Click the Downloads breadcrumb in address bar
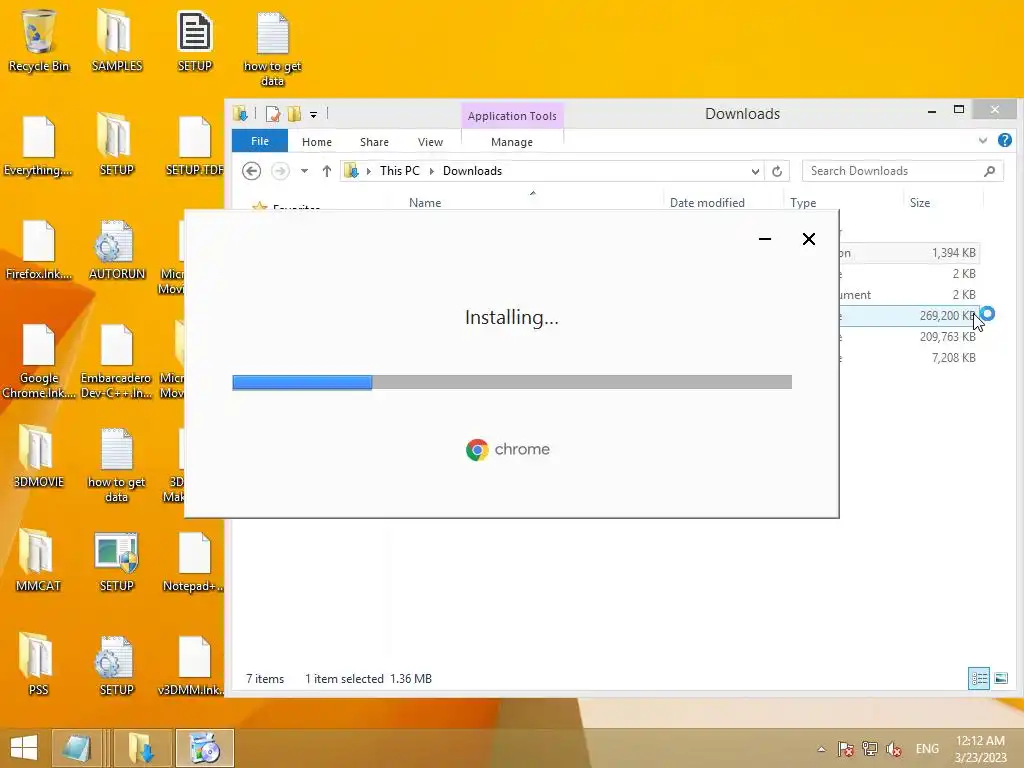Image resolution: width=1024 pixels, height=768 pixels. [x=472, y=171]
